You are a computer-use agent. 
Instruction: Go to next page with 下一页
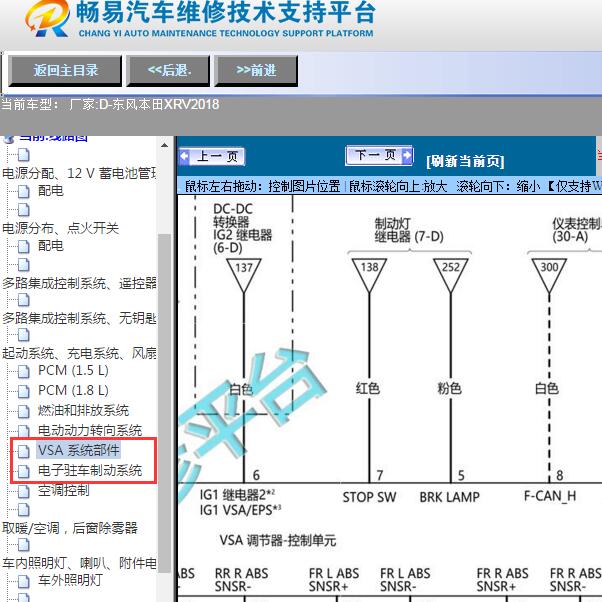pos(379,155)
